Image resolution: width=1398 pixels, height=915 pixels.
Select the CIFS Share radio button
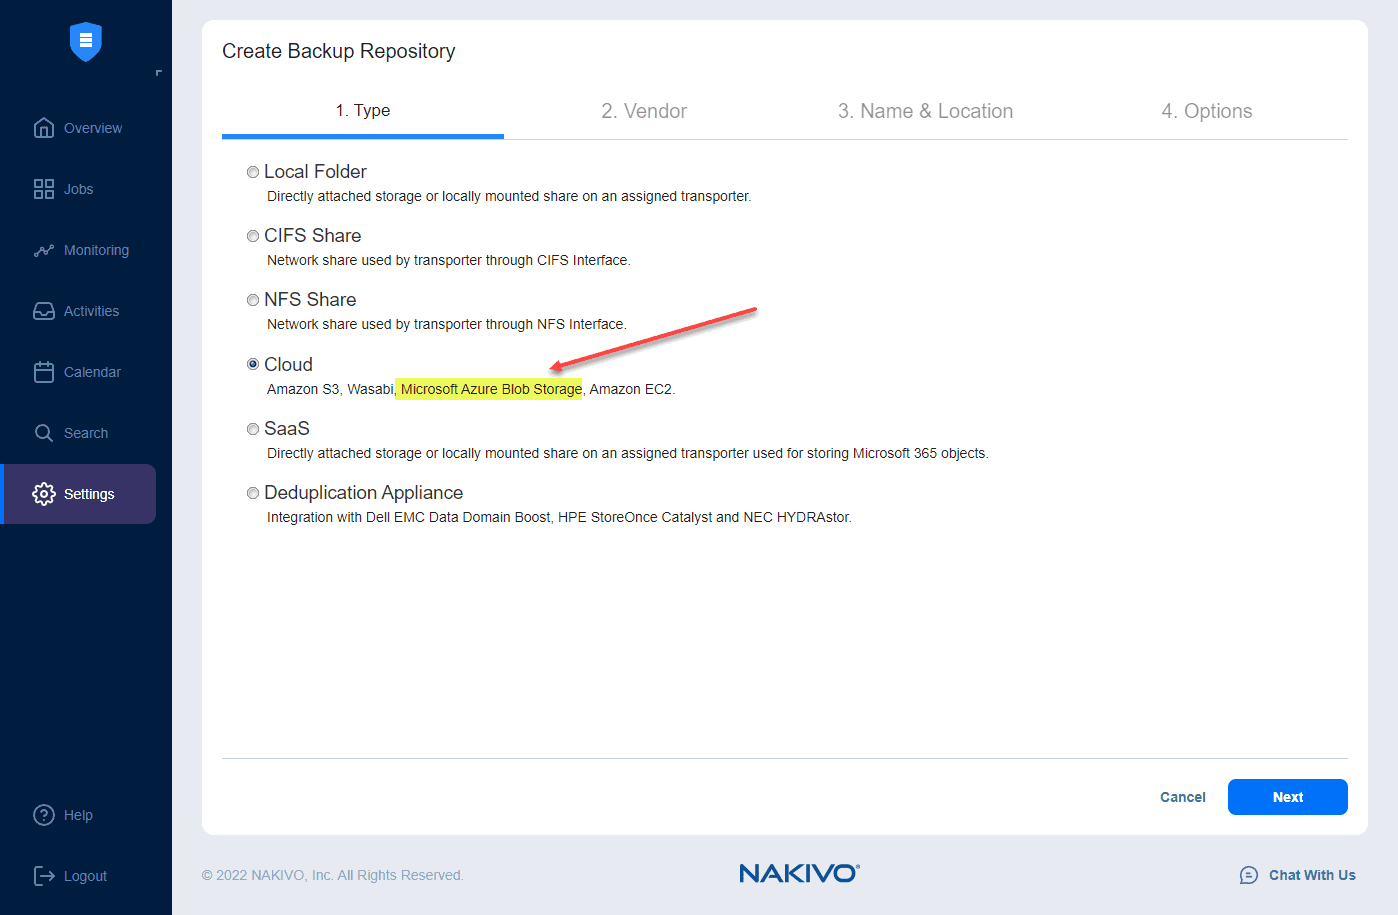pyautogui.click(x=253, y=236)
